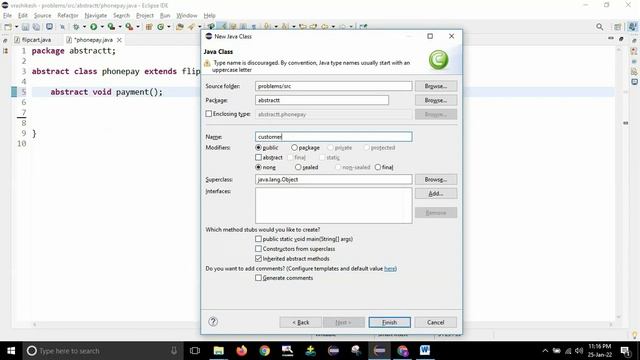This screenshot has height=360, width=640.
Task: Click the New Java Package toolbar icon
Action: (x=149, y=27)
